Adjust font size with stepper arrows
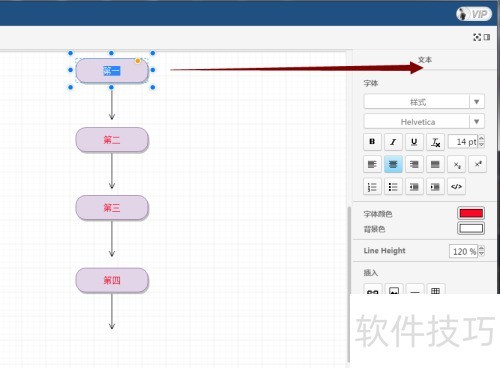The height and width of the screenshot is (368, 500). click(482, 142)
